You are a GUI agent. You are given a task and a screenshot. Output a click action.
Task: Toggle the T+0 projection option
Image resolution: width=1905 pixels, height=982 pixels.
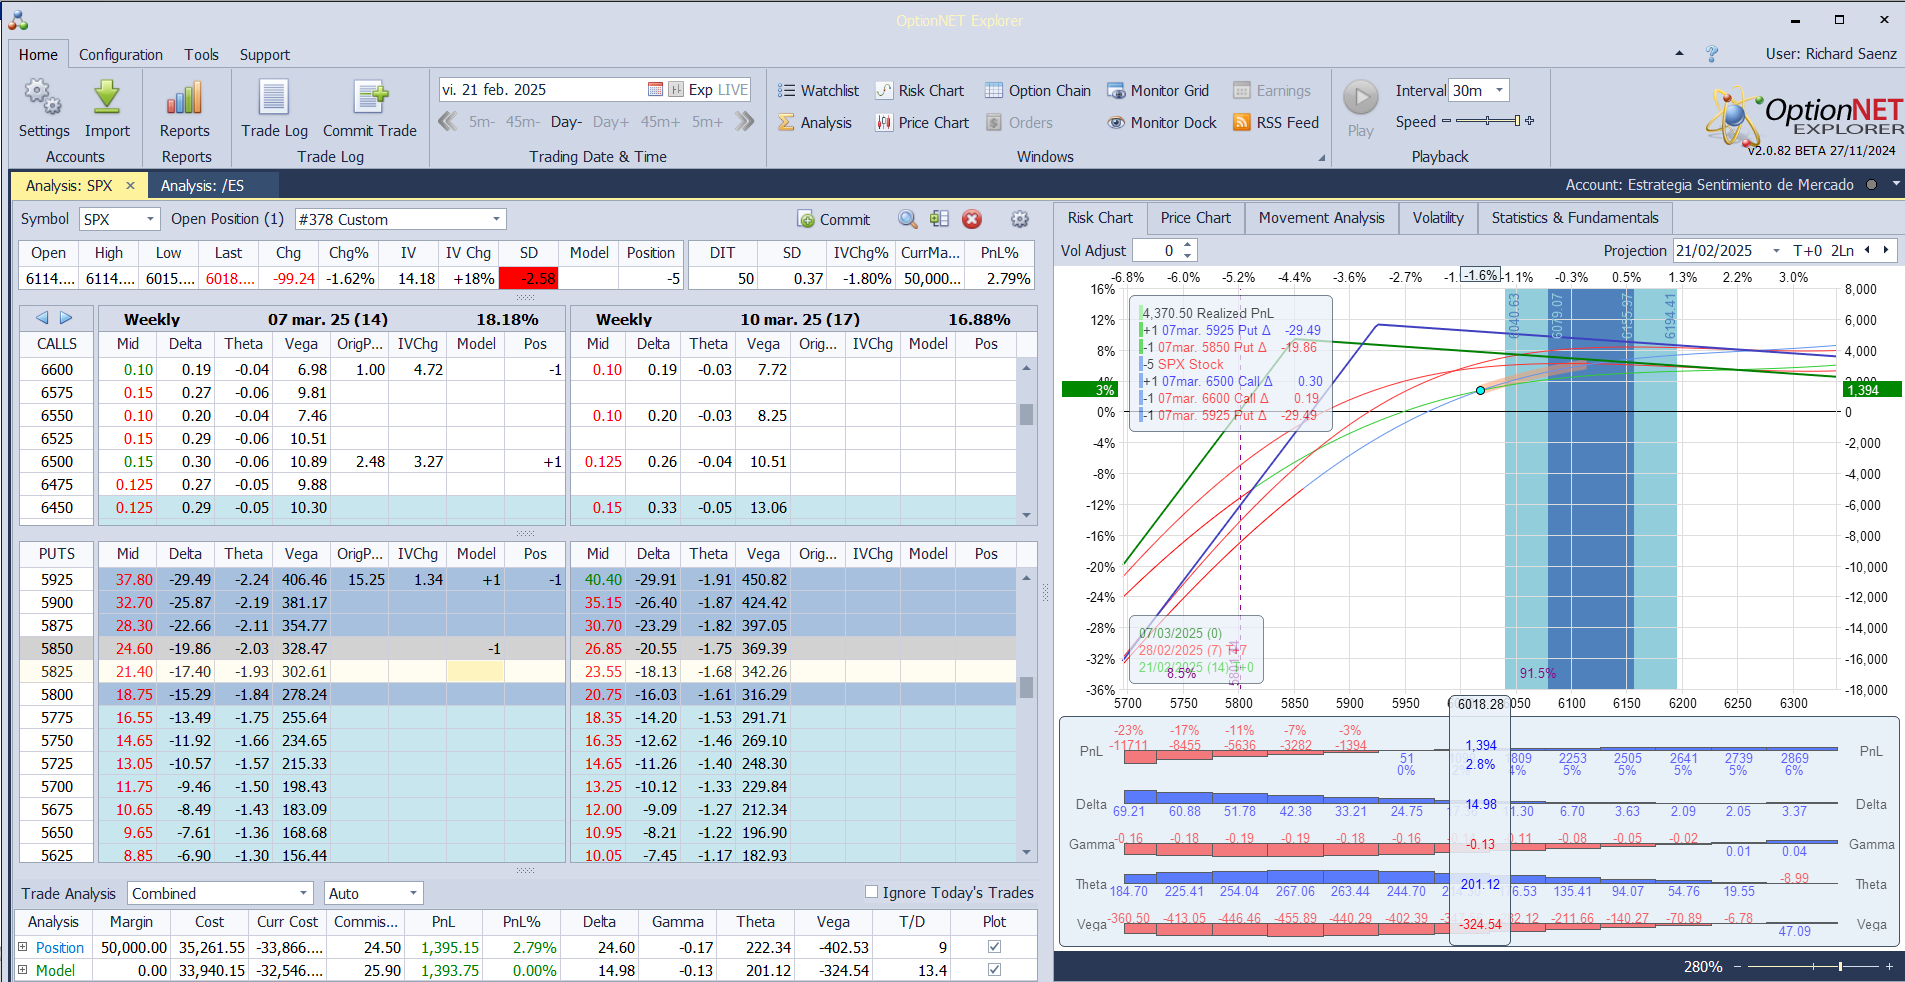[1807, 250]
